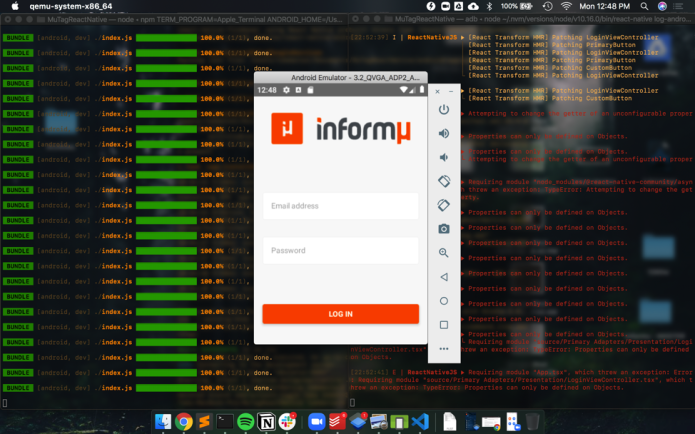Viewport: 695px width, 434px height.
Task: Activate the emulator zoom tool
Action: point(444,253)
